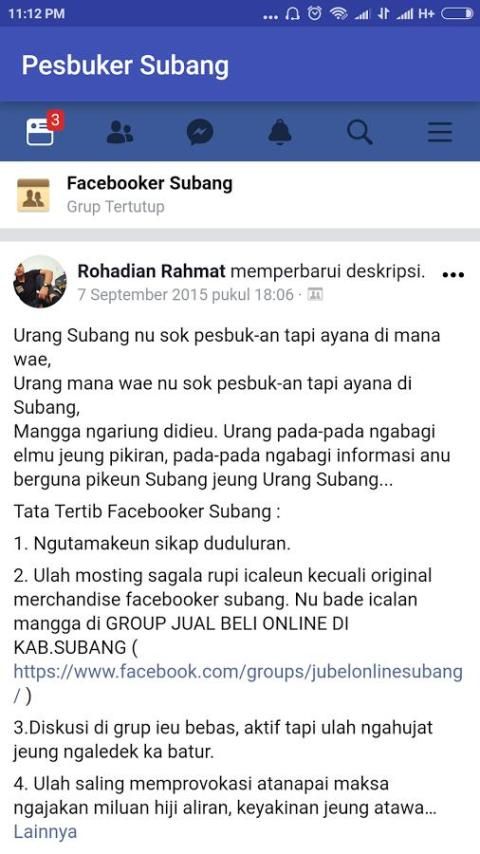Tap the Facebooker Subang group icon
Screen dimensions: 480x854
tap(33, 195)
